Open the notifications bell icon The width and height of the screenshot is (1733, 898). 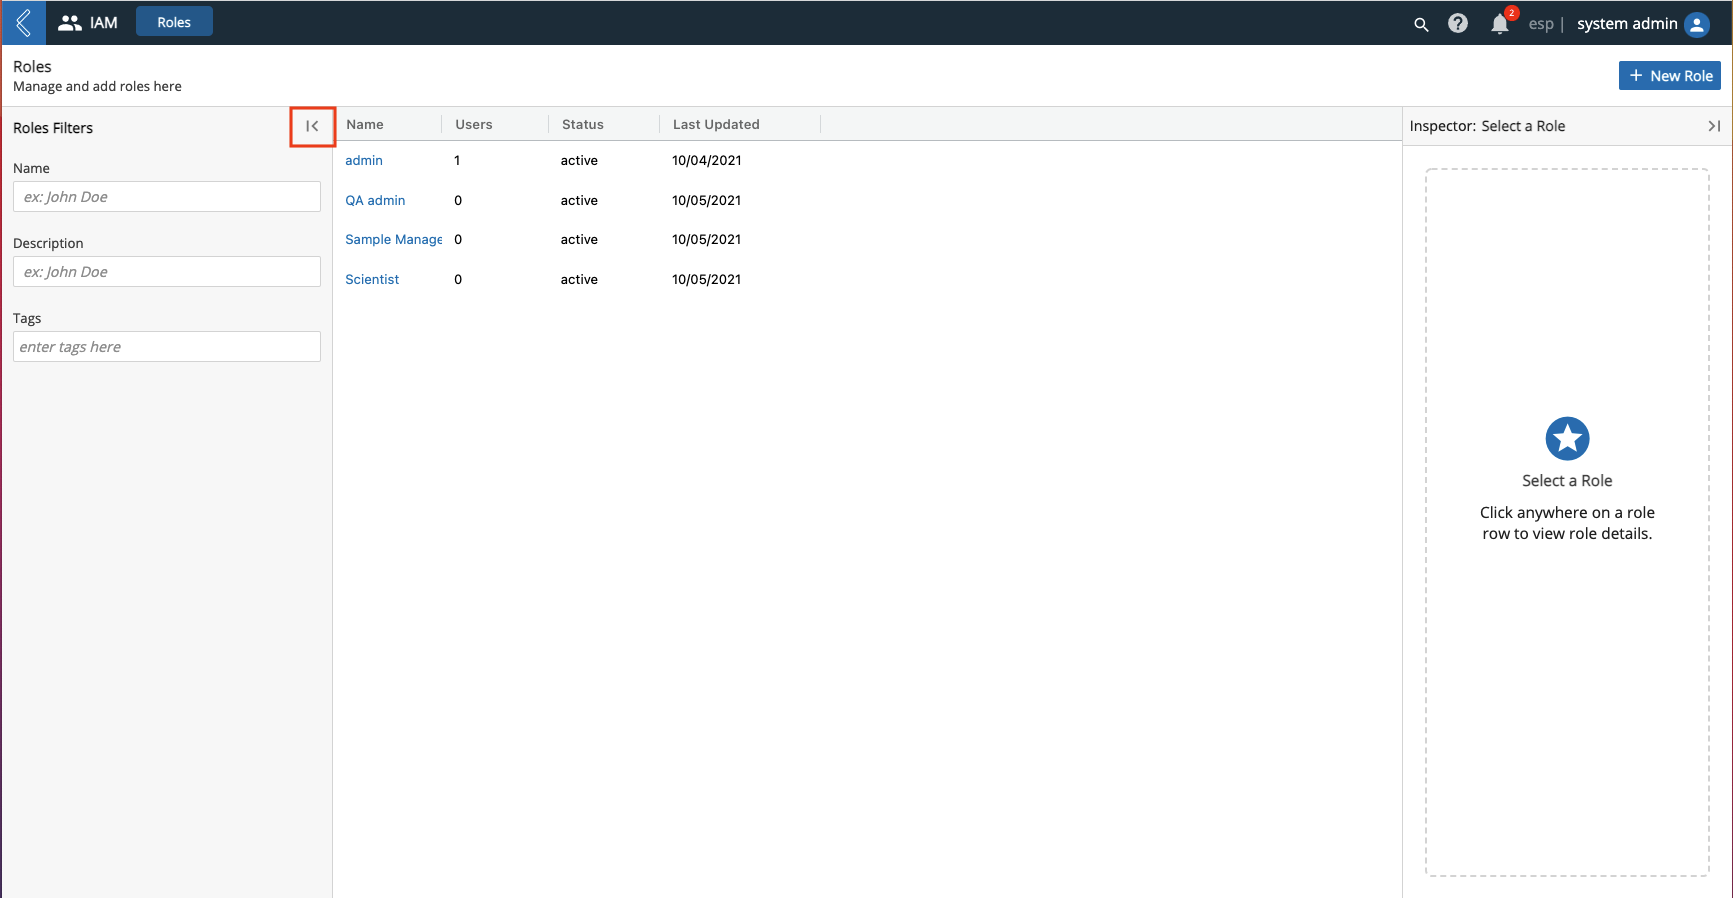pos(1500,24)
